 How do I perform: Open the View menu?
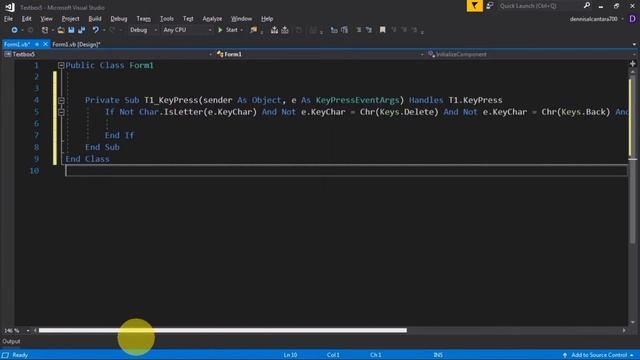[x=46, y=19]
